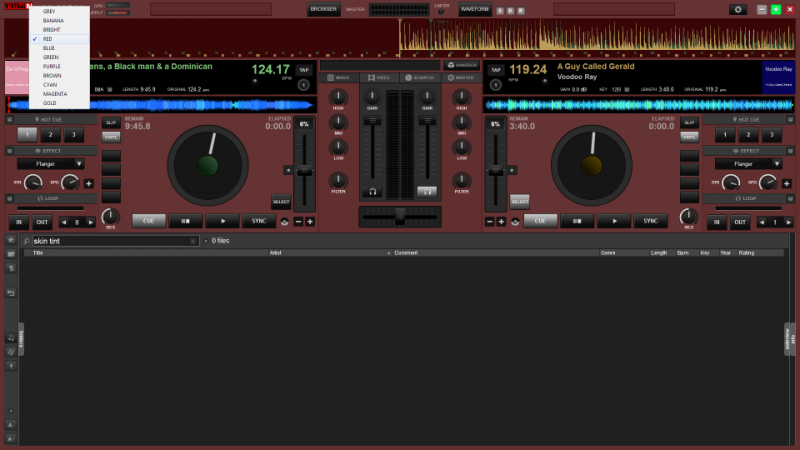Click the right deck headphone cue icon

[427, 191]
